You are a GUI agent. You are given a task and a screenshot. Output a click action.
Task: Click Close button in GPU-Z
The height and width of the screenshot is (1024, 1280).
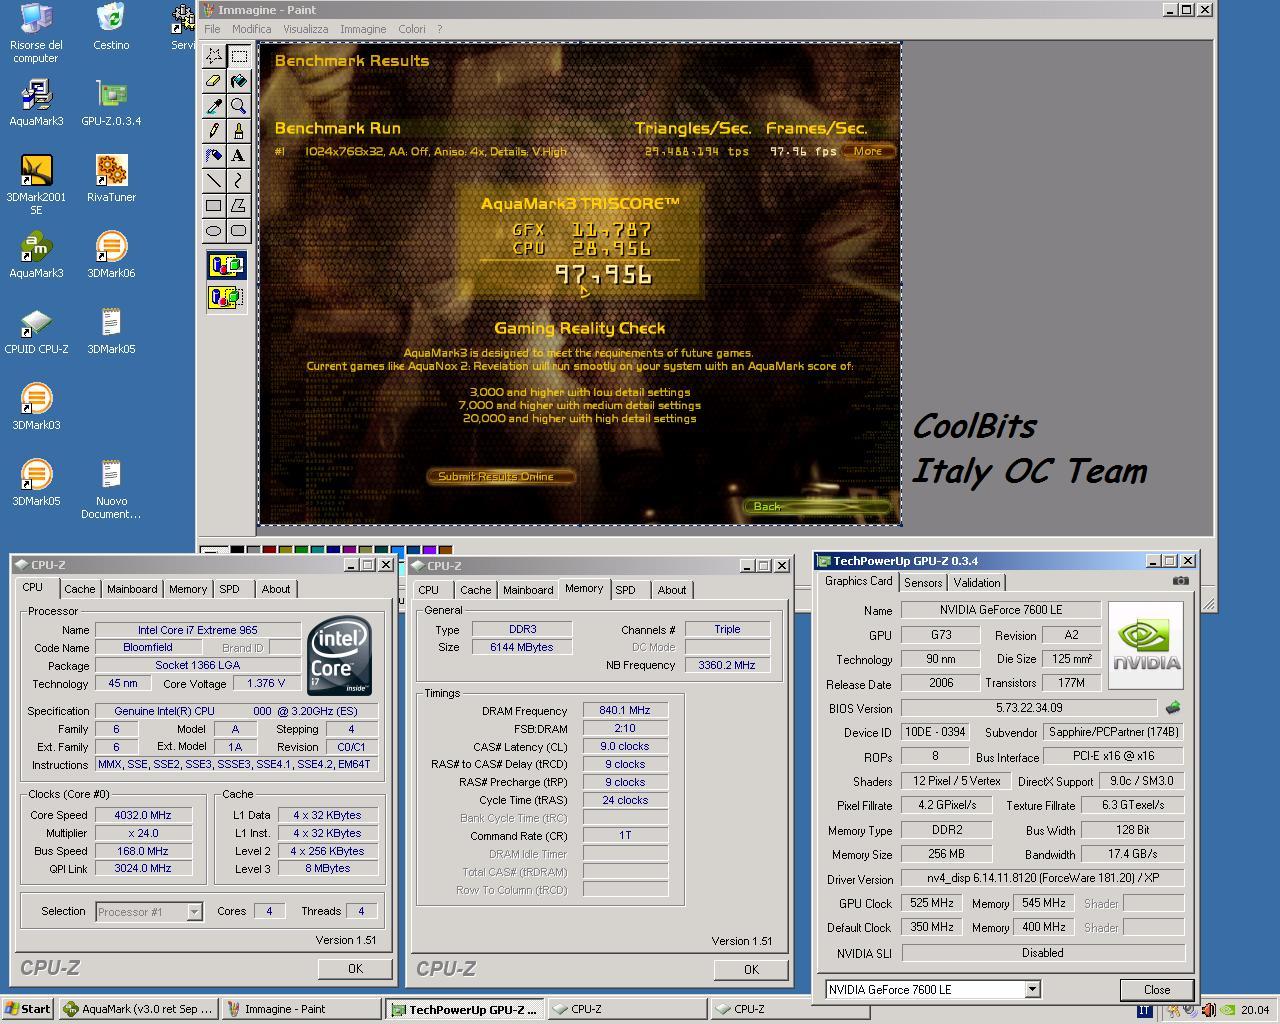coord(1157,989)
